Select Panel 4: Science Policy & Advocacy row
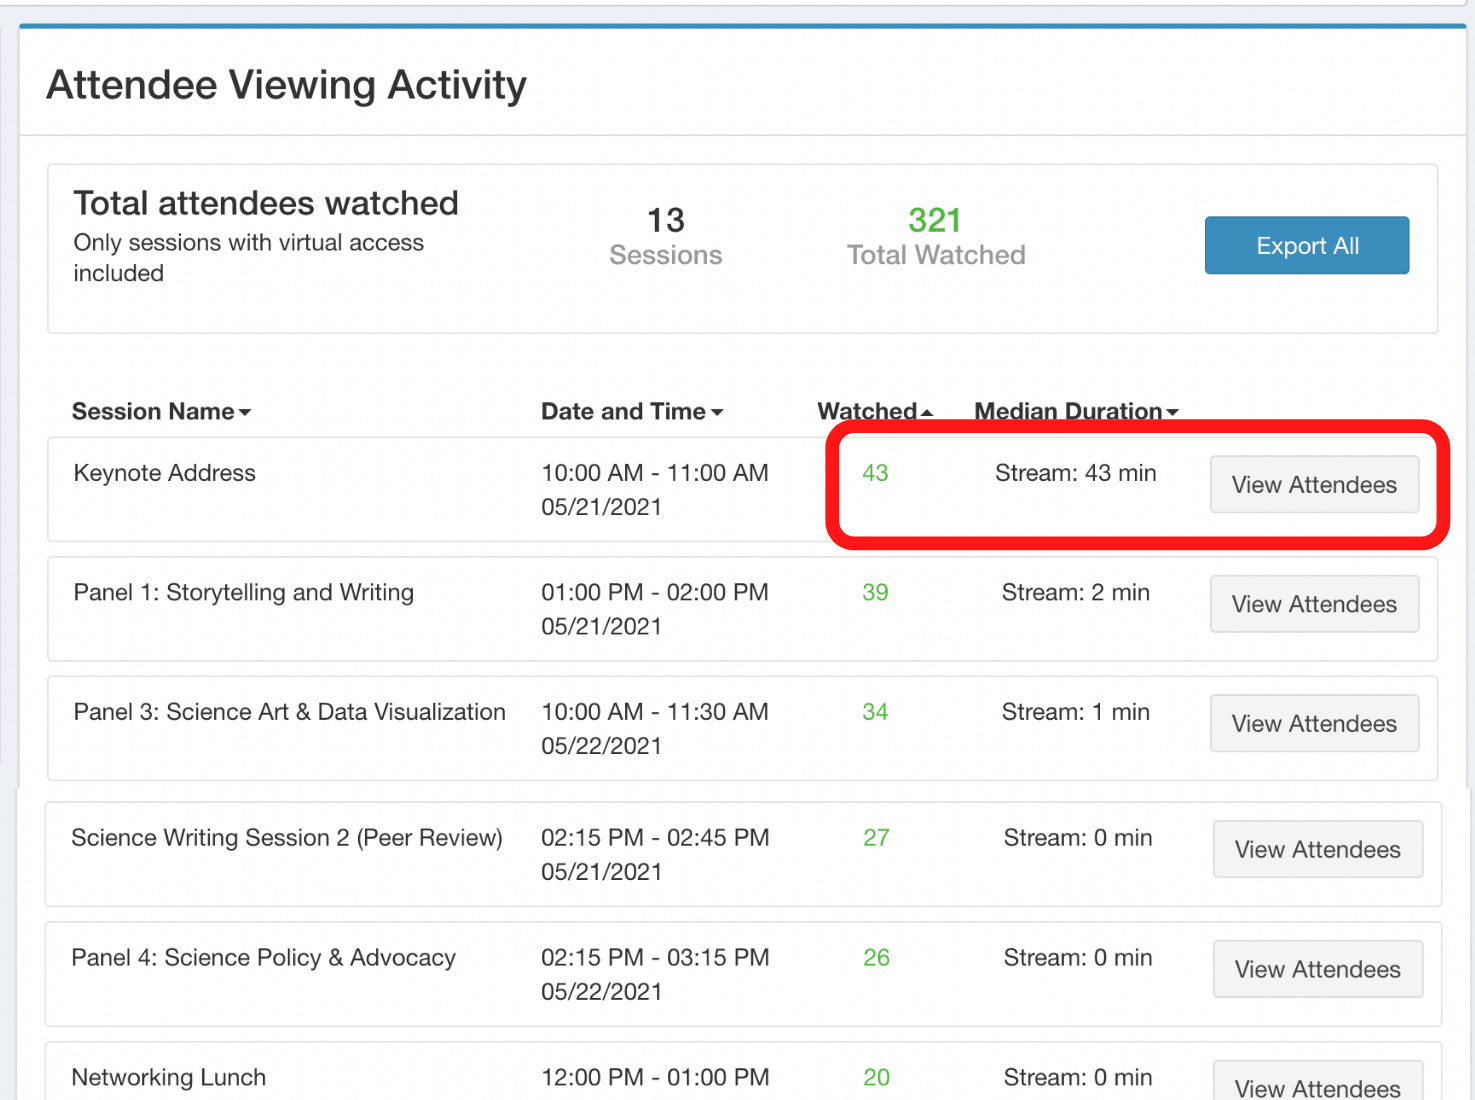 click(263, 958)
